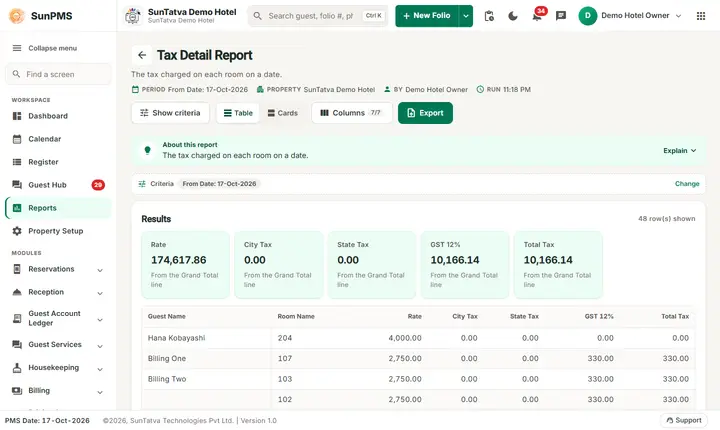720x430 pixels.
Task: Click the Room Name column header
Action: (x=296, y=317)
